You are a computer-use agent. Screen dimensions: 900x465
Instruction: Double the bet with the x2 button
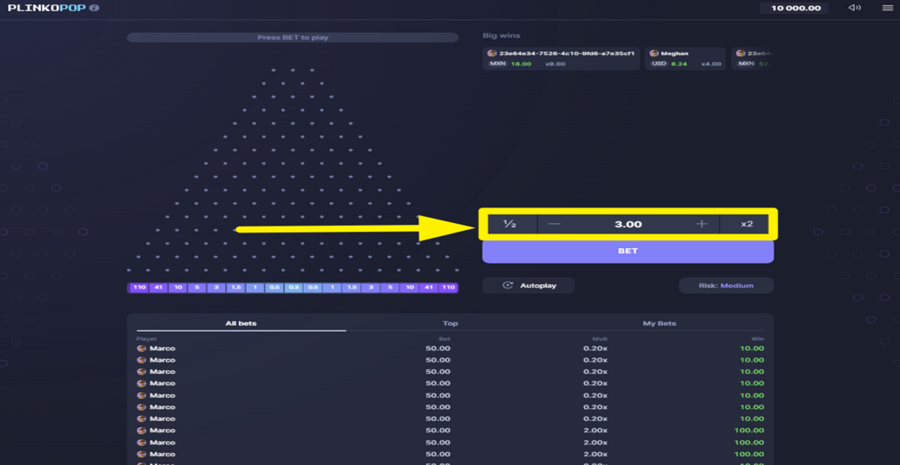click(x=746, y=224)
